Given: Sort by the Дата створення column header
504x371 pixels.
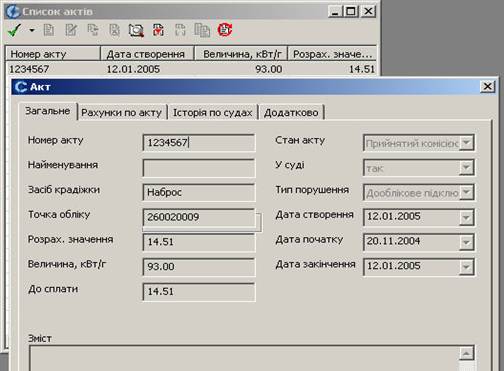Looking at the screenshot, I should [x=147, y=54].
